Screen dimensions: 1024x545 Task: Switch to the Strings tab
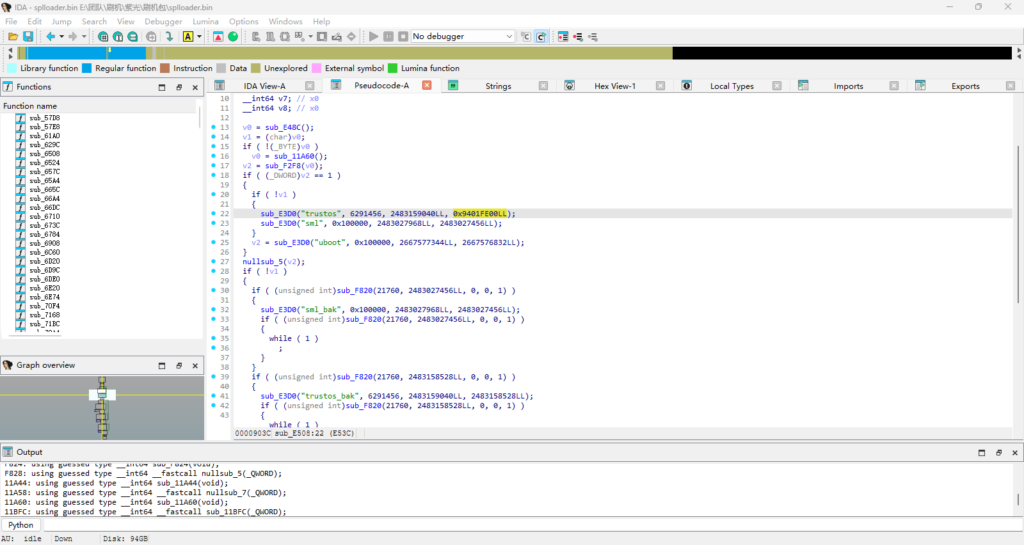pos(498,86)
